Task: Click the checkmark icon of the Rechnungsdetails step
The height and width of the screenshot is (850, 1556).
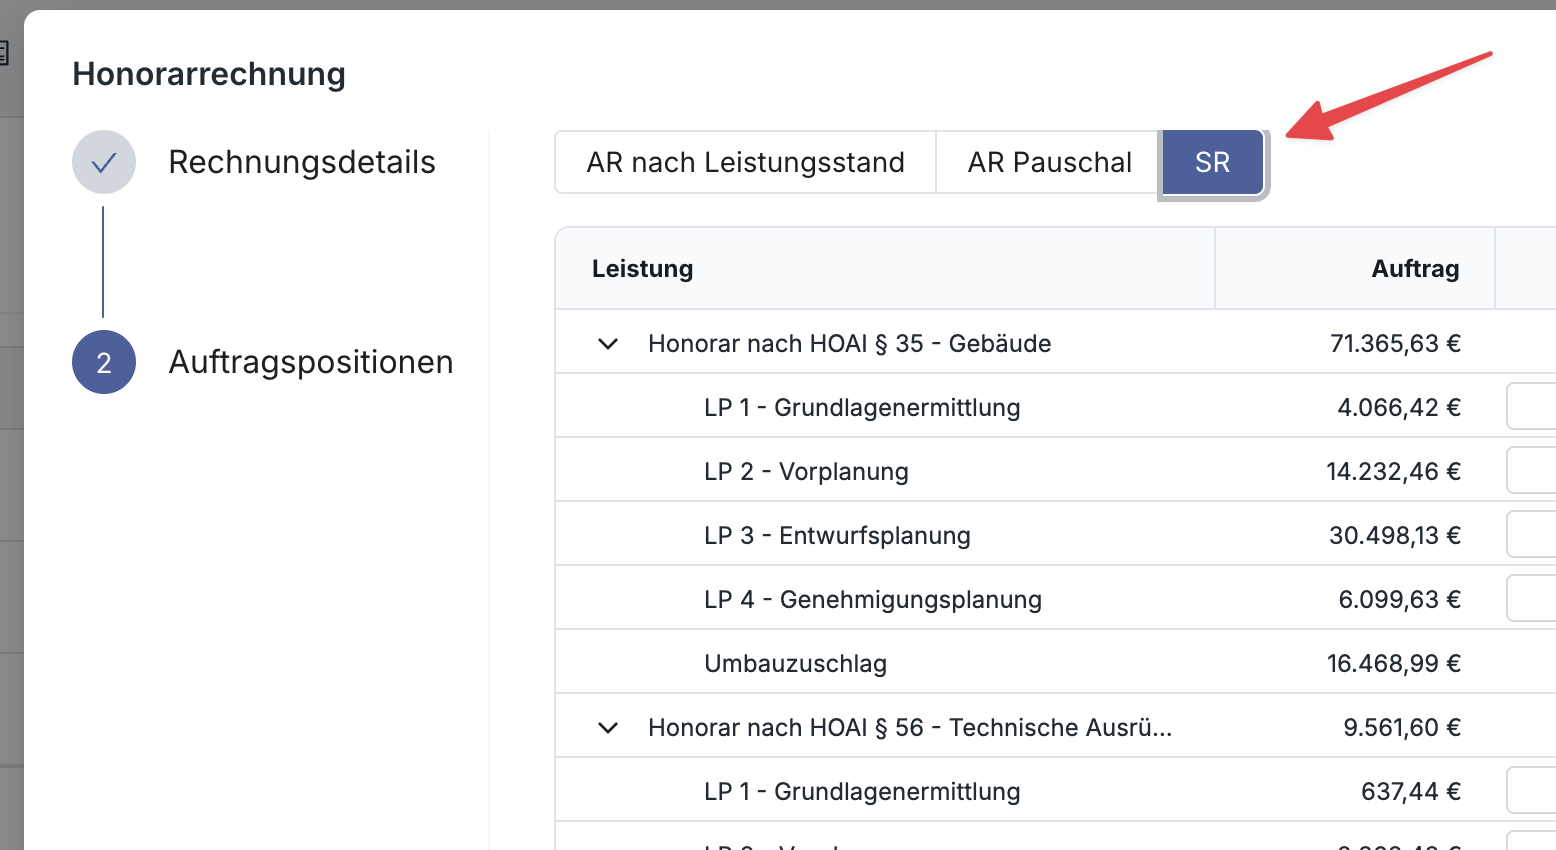Action: click(x=104, y=162)
